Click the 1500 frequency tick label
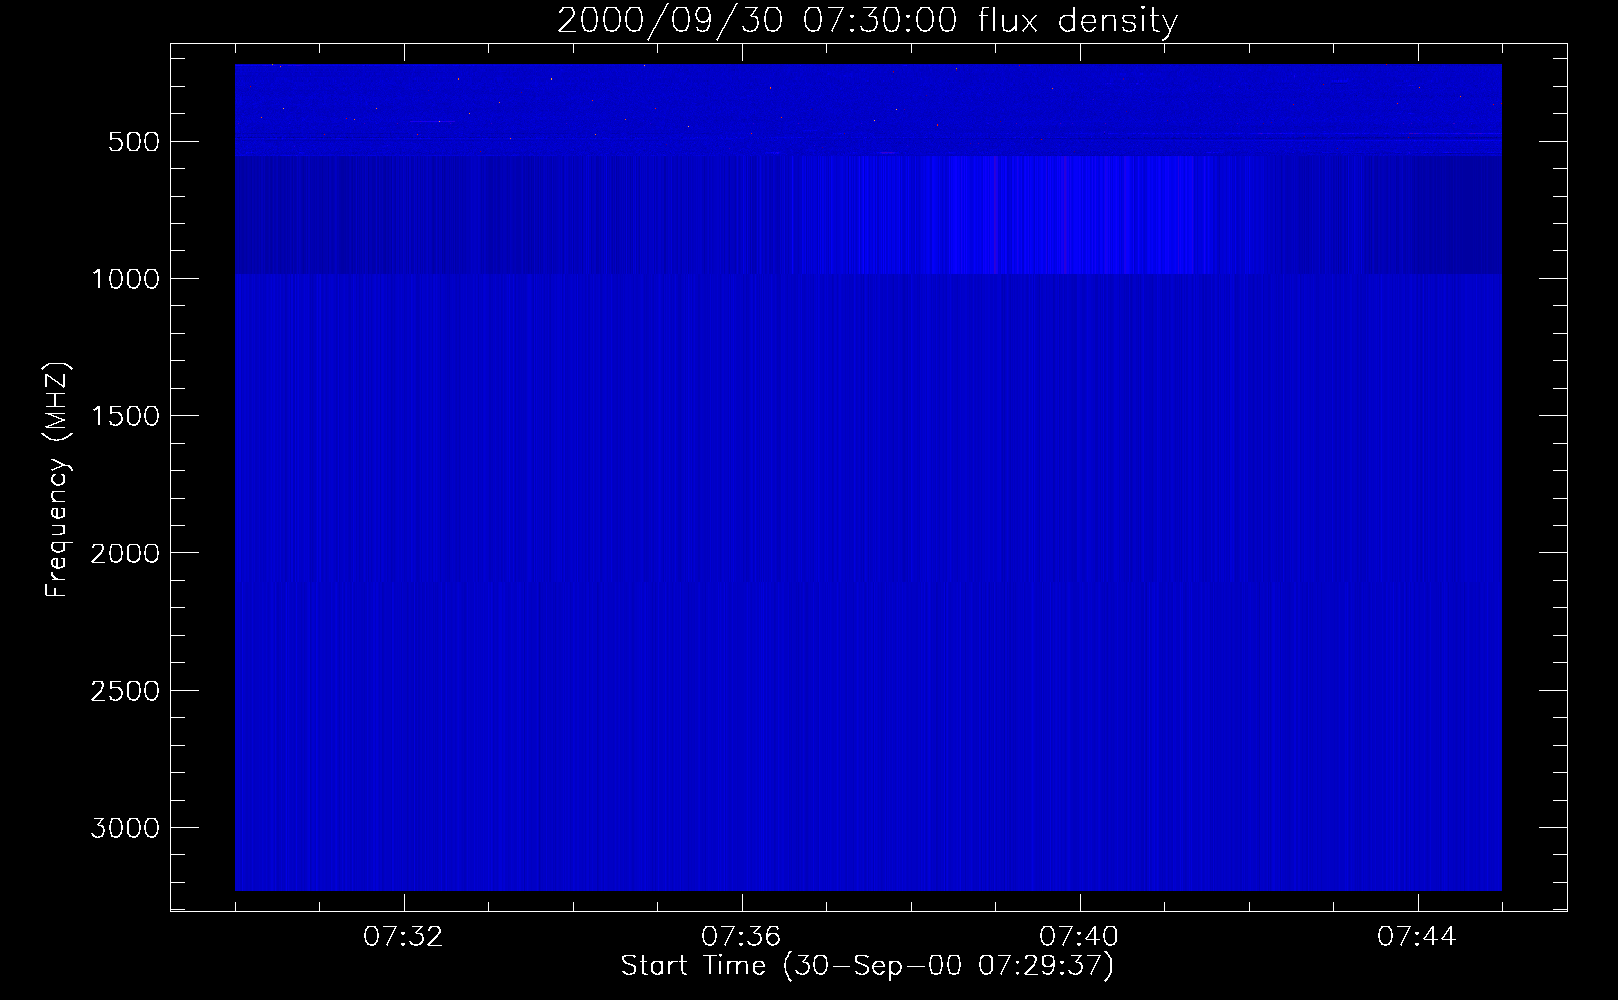 click(x=125, y=416)
